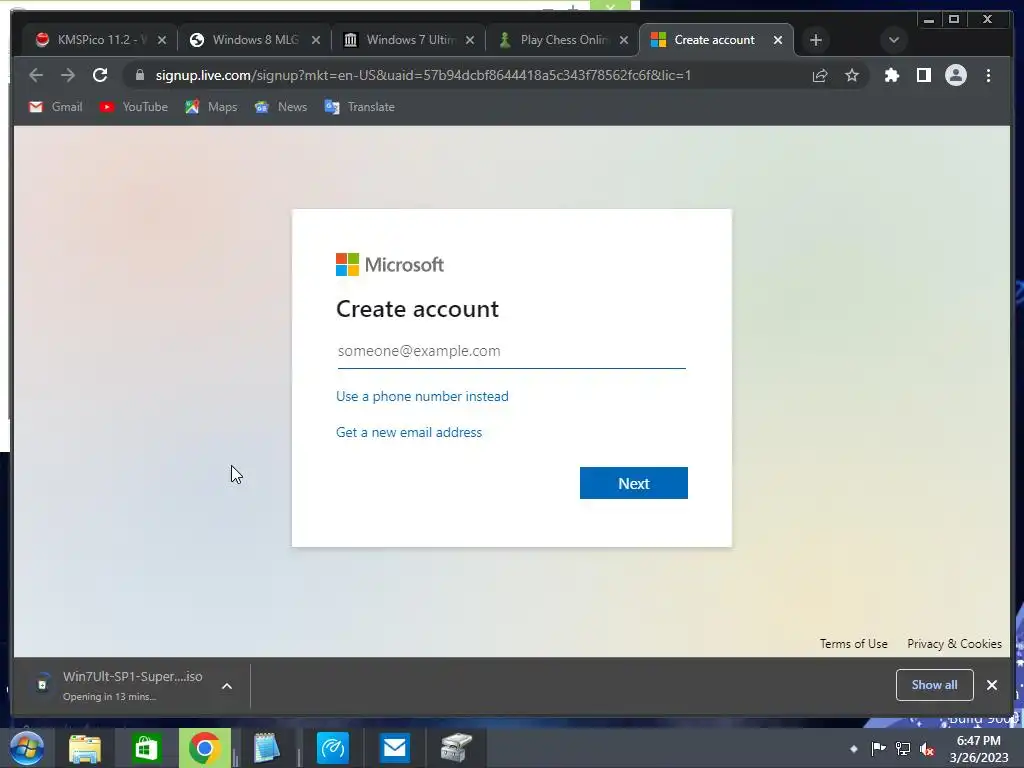Open the blue speedometer taskbar app

pyautogui.click(x=333, y=748)
